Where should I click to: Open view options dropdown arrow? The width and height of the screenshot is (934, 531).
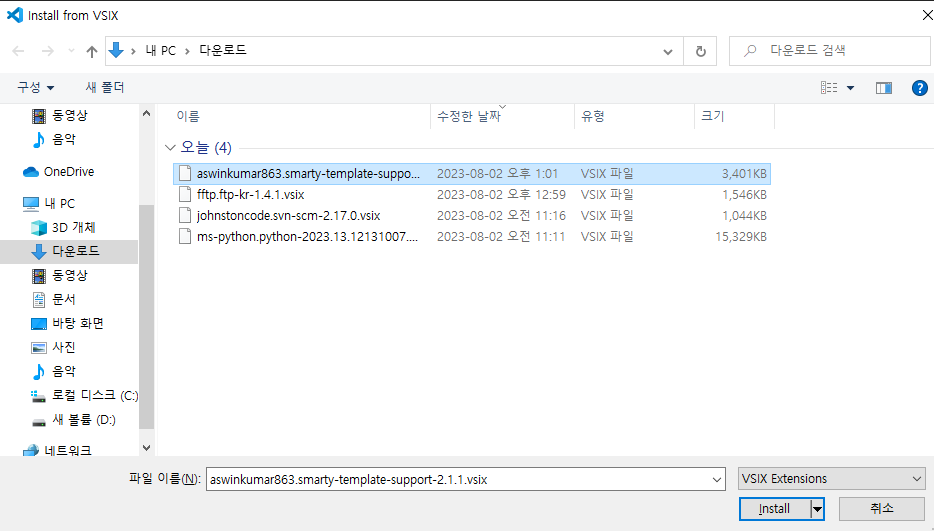[851, 88]
